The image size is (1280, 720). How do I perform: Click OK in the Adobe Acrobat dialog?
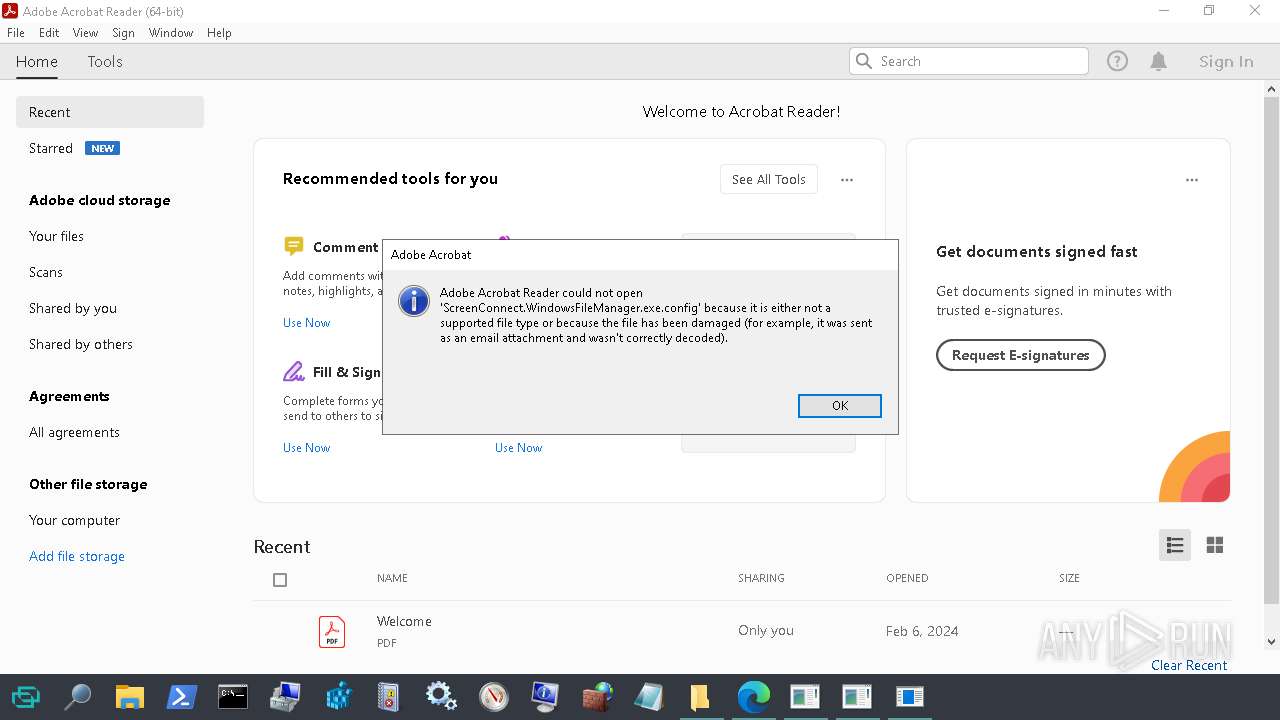point(840,405)
